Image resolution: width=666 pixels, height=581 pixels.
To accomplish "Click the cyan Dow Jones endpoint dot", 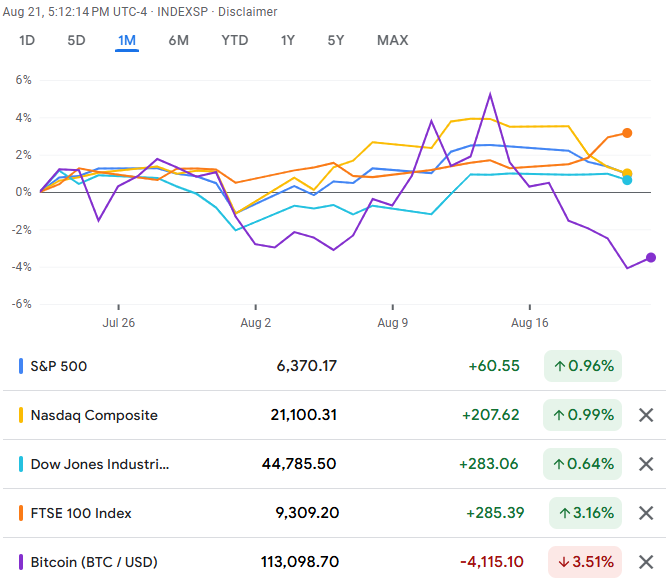I will point(627,180).
